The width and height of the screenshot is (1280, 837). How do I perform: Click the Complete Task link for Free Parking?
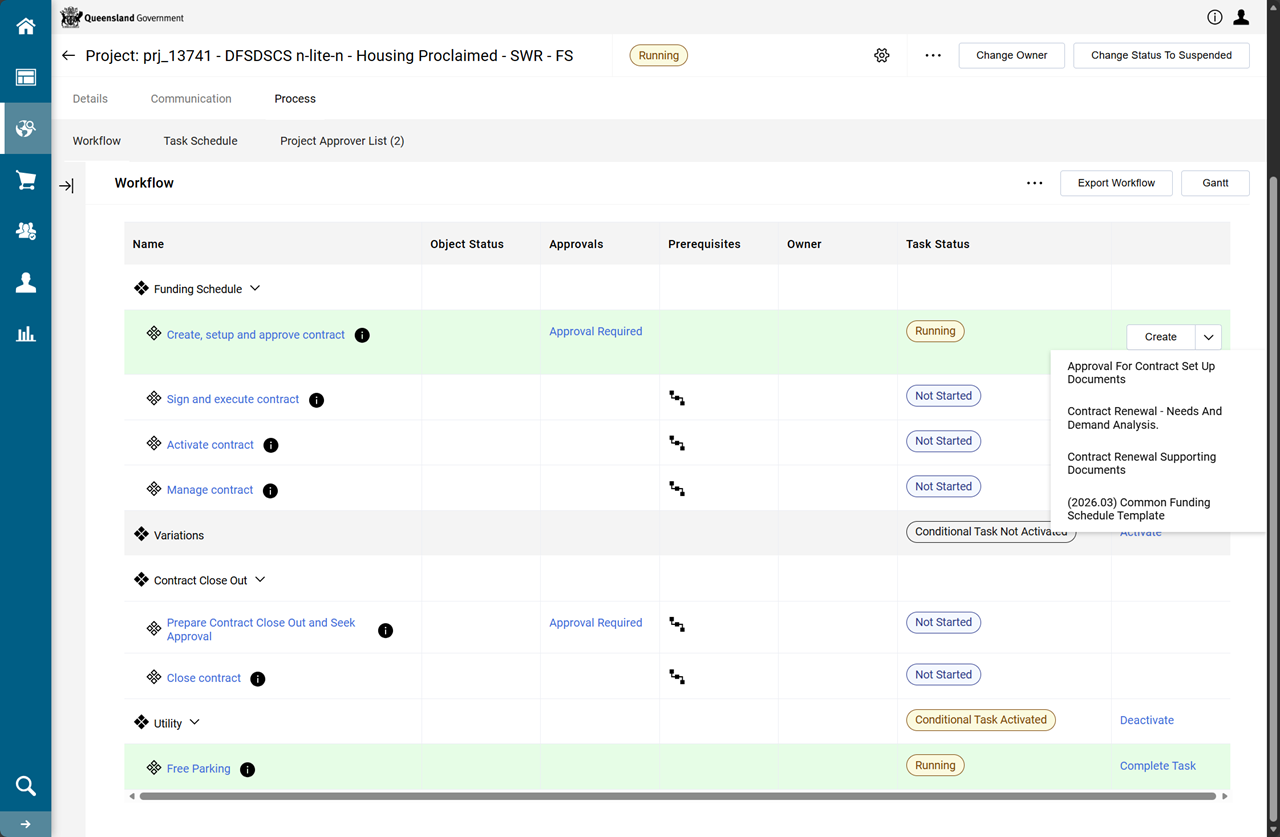point(1157,766)
